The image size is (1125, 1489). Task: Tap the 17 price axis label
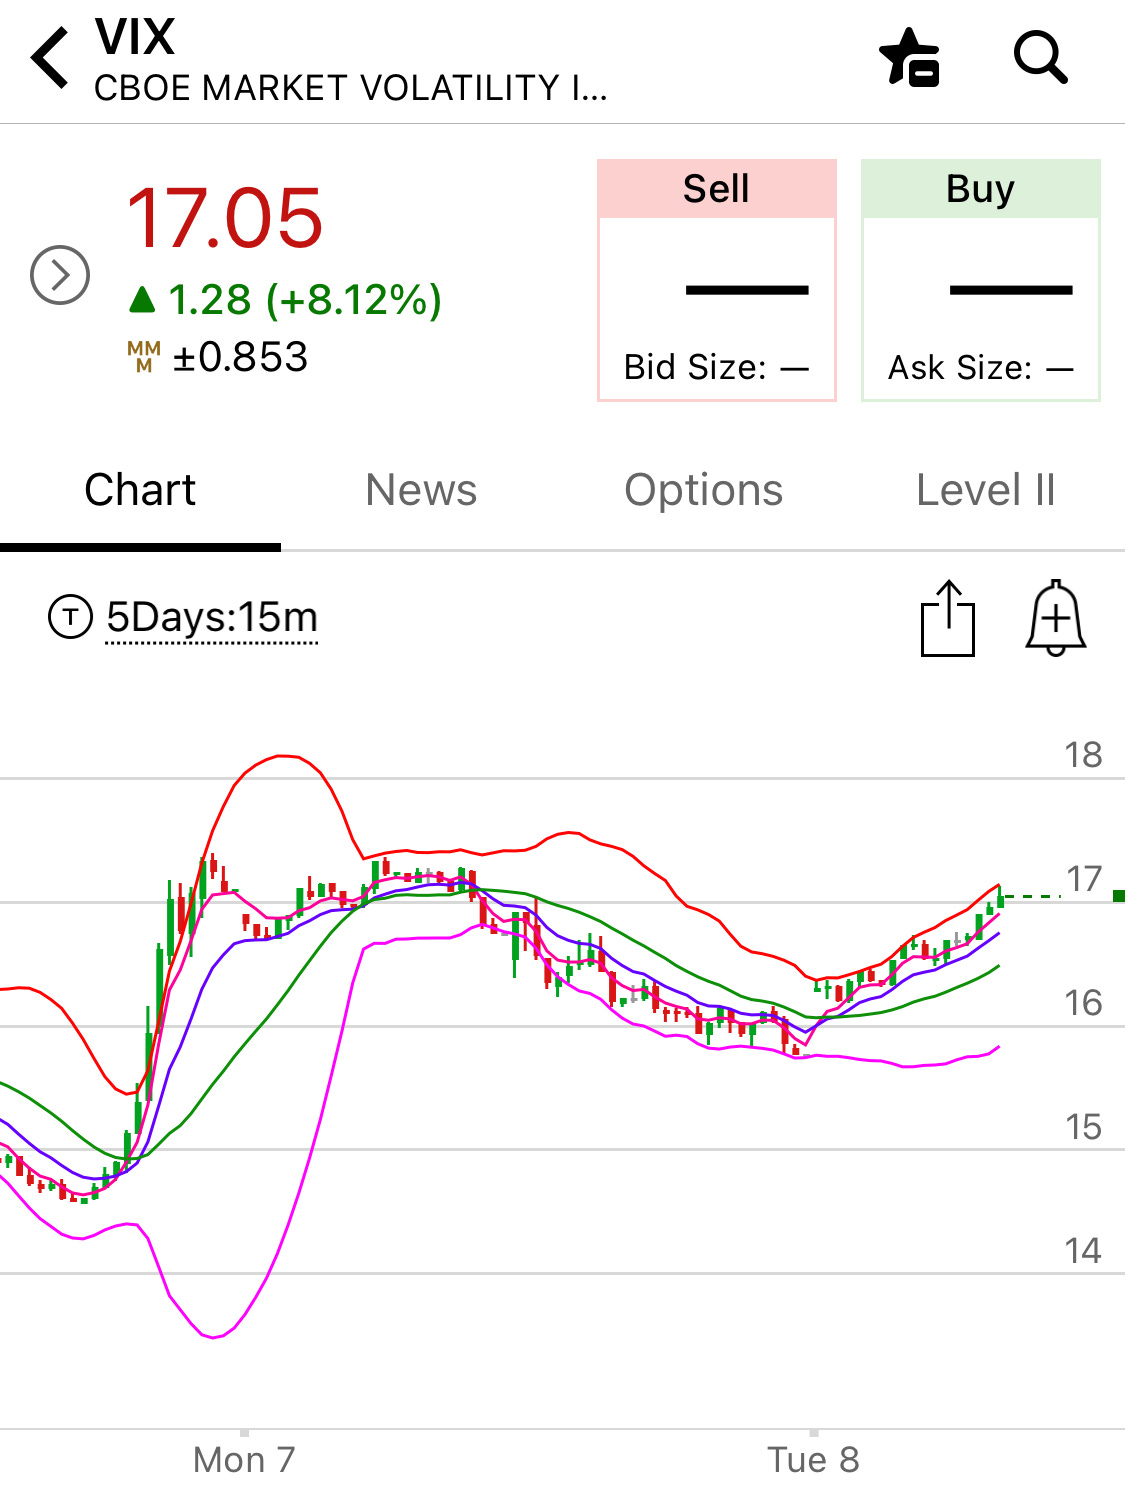coord(1083,879)
